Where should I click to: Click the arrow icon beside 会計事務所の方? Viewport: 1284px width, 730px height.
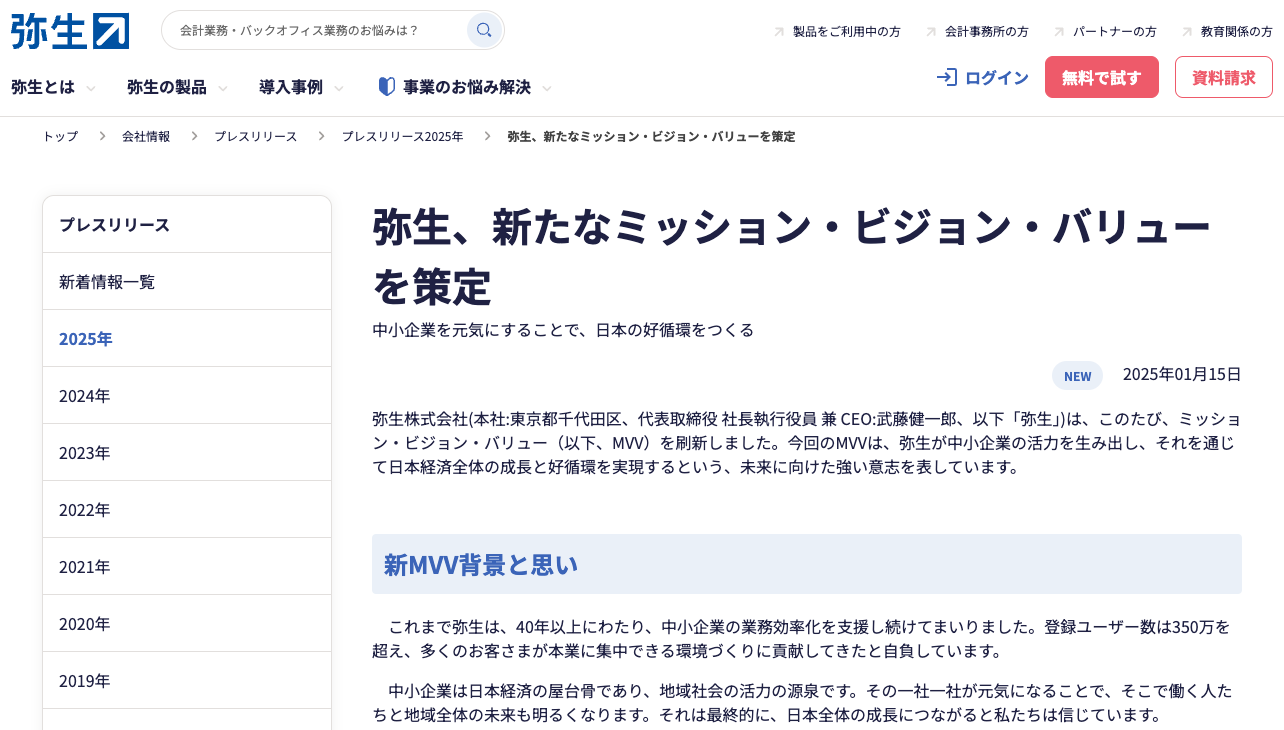(931, 32)
